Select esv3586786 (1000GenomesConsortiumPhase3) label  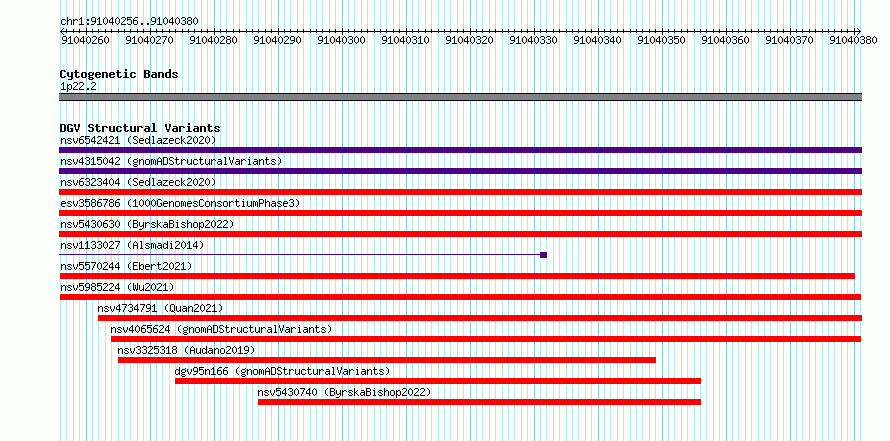[180, 203]
